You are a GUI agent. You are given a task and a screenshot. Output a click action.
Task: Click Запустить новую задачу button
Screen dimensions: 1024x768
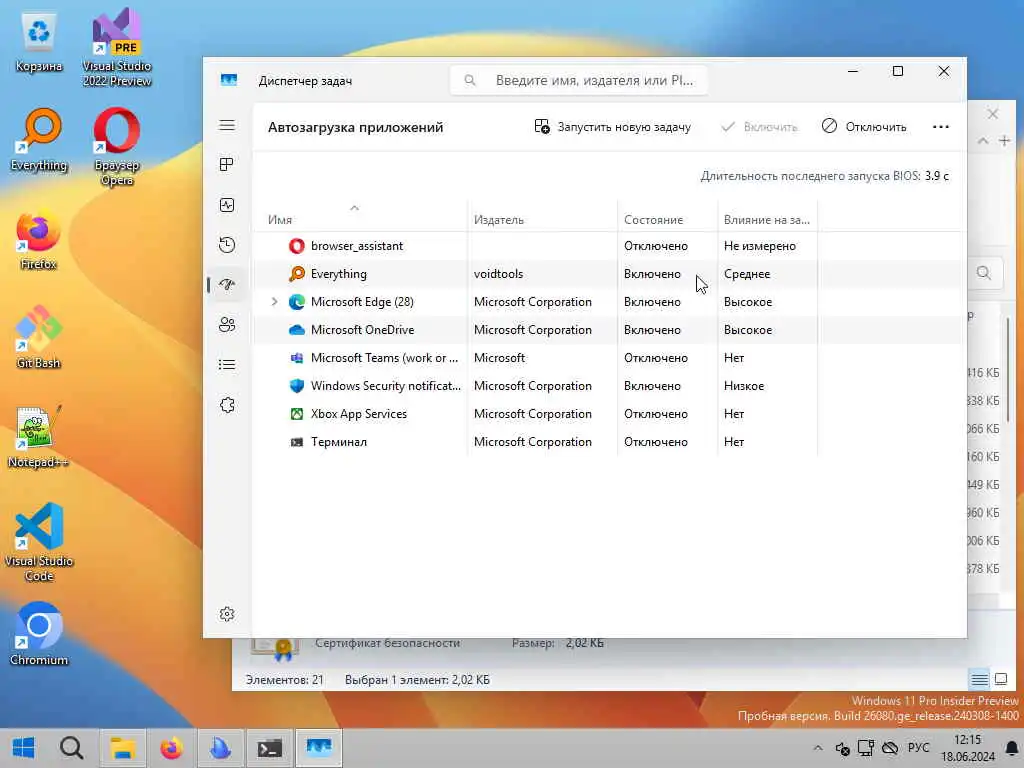coord(613,127)
